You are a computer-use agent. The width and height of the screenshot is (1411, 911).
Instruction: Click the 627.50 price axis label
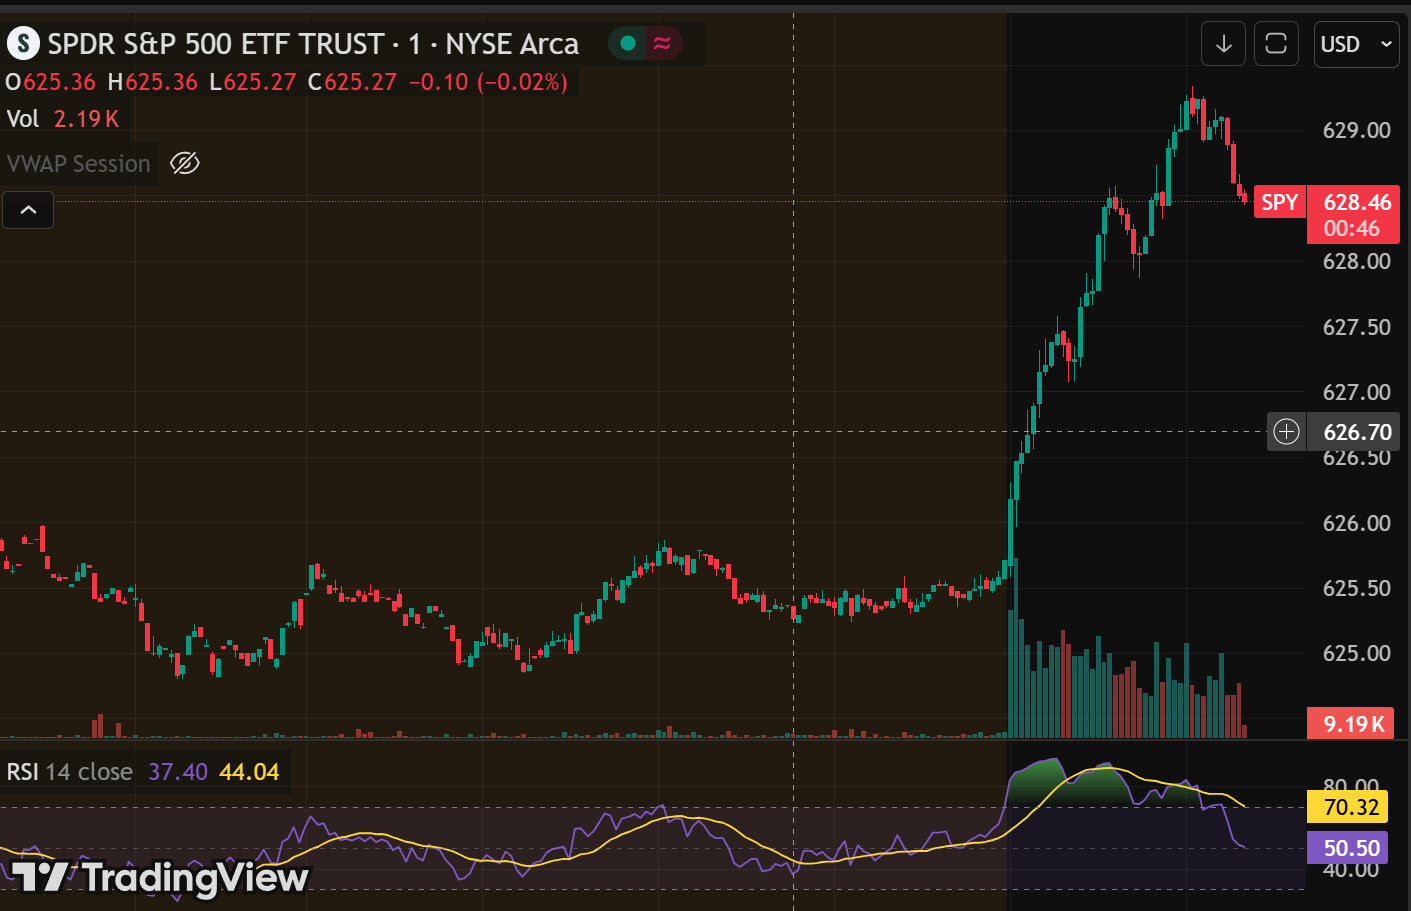pos(1356,327)
